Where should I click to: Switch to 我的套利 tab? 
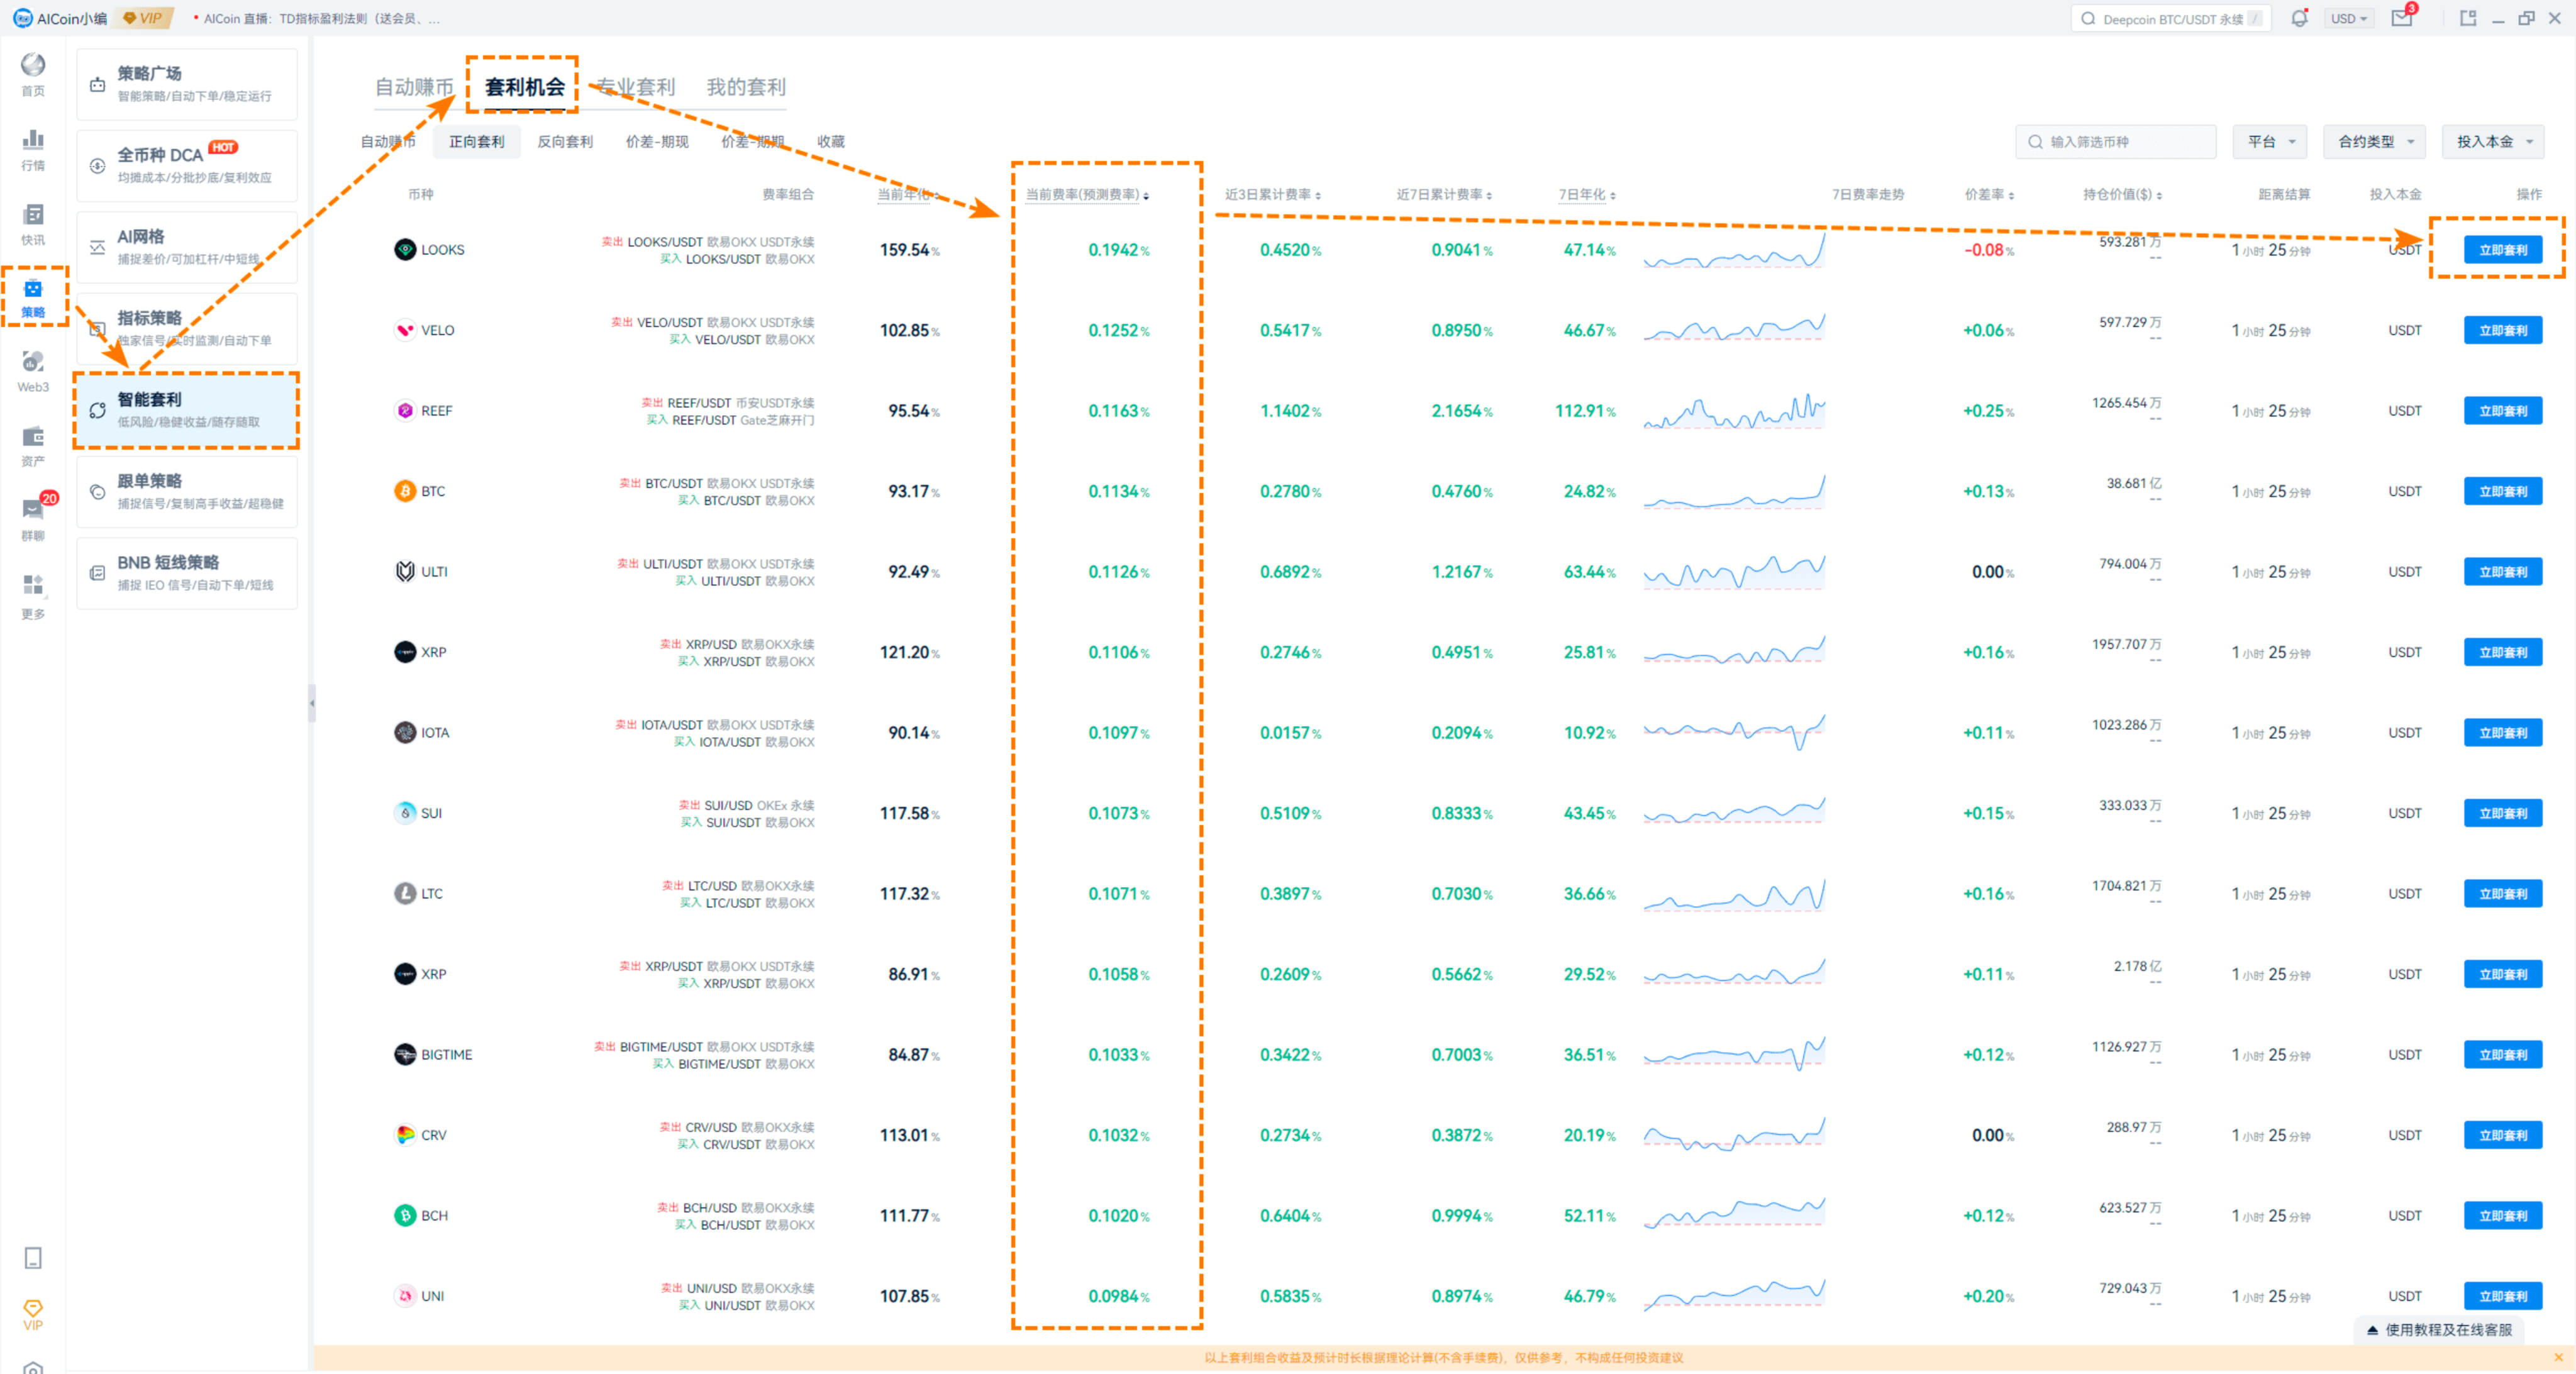tap(746, 87)
